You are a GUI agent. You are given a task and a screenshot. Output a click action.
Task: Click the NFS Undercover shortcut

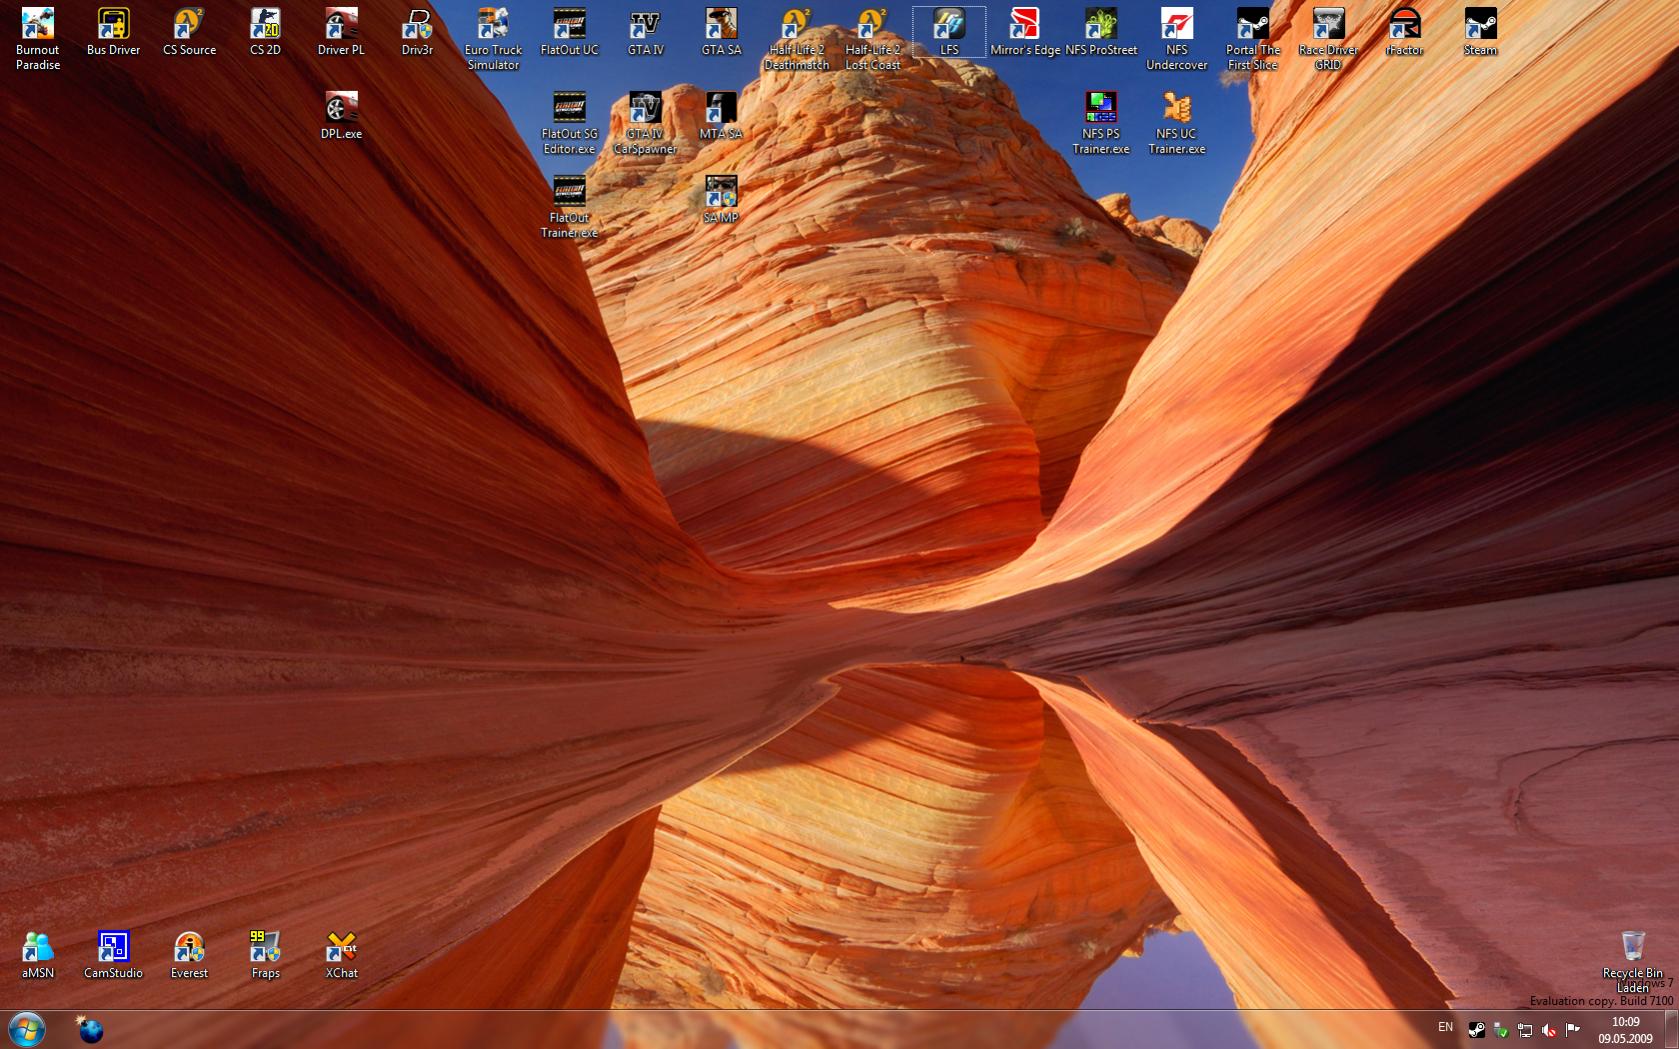coord(1177,39)
